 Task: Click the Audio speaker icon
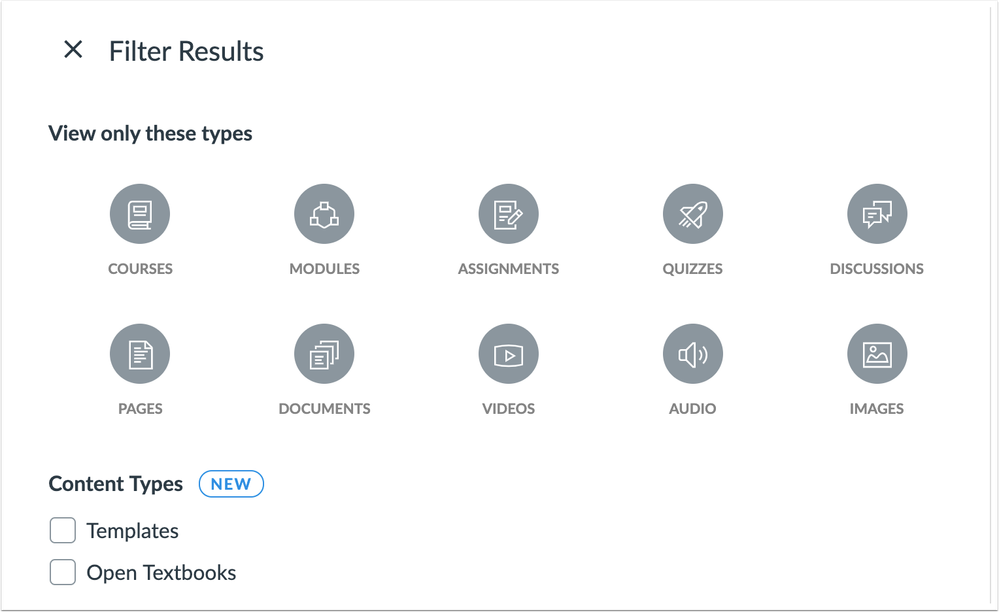click(692, 353)
